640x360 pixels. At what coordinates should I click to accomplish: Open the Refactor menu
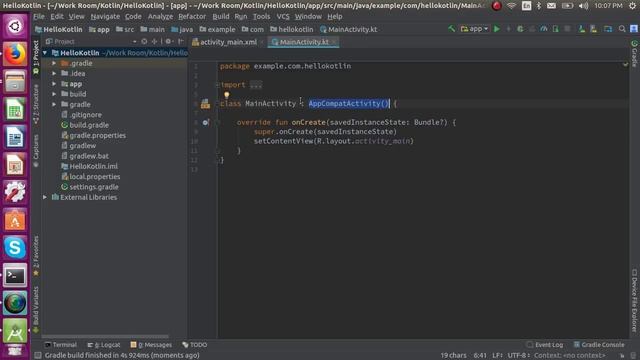point(192,17)
